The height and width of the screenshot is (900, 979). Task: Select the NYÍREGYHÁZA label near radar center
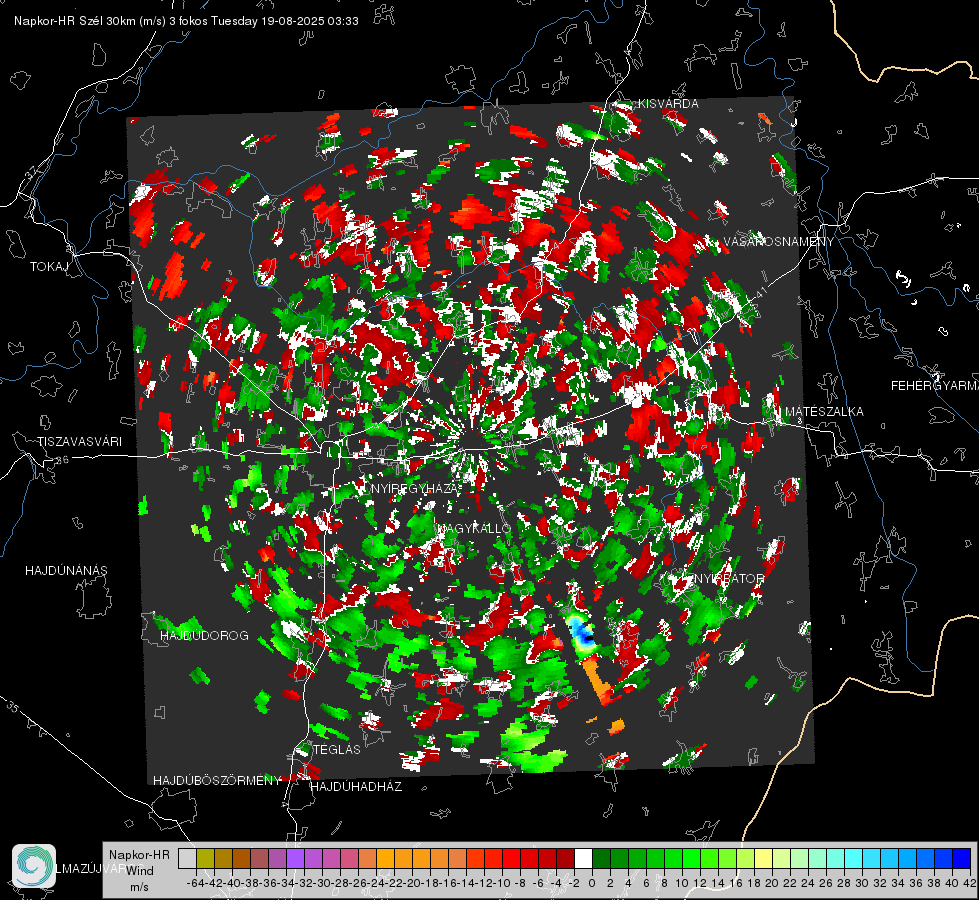[x=415, y=488]
